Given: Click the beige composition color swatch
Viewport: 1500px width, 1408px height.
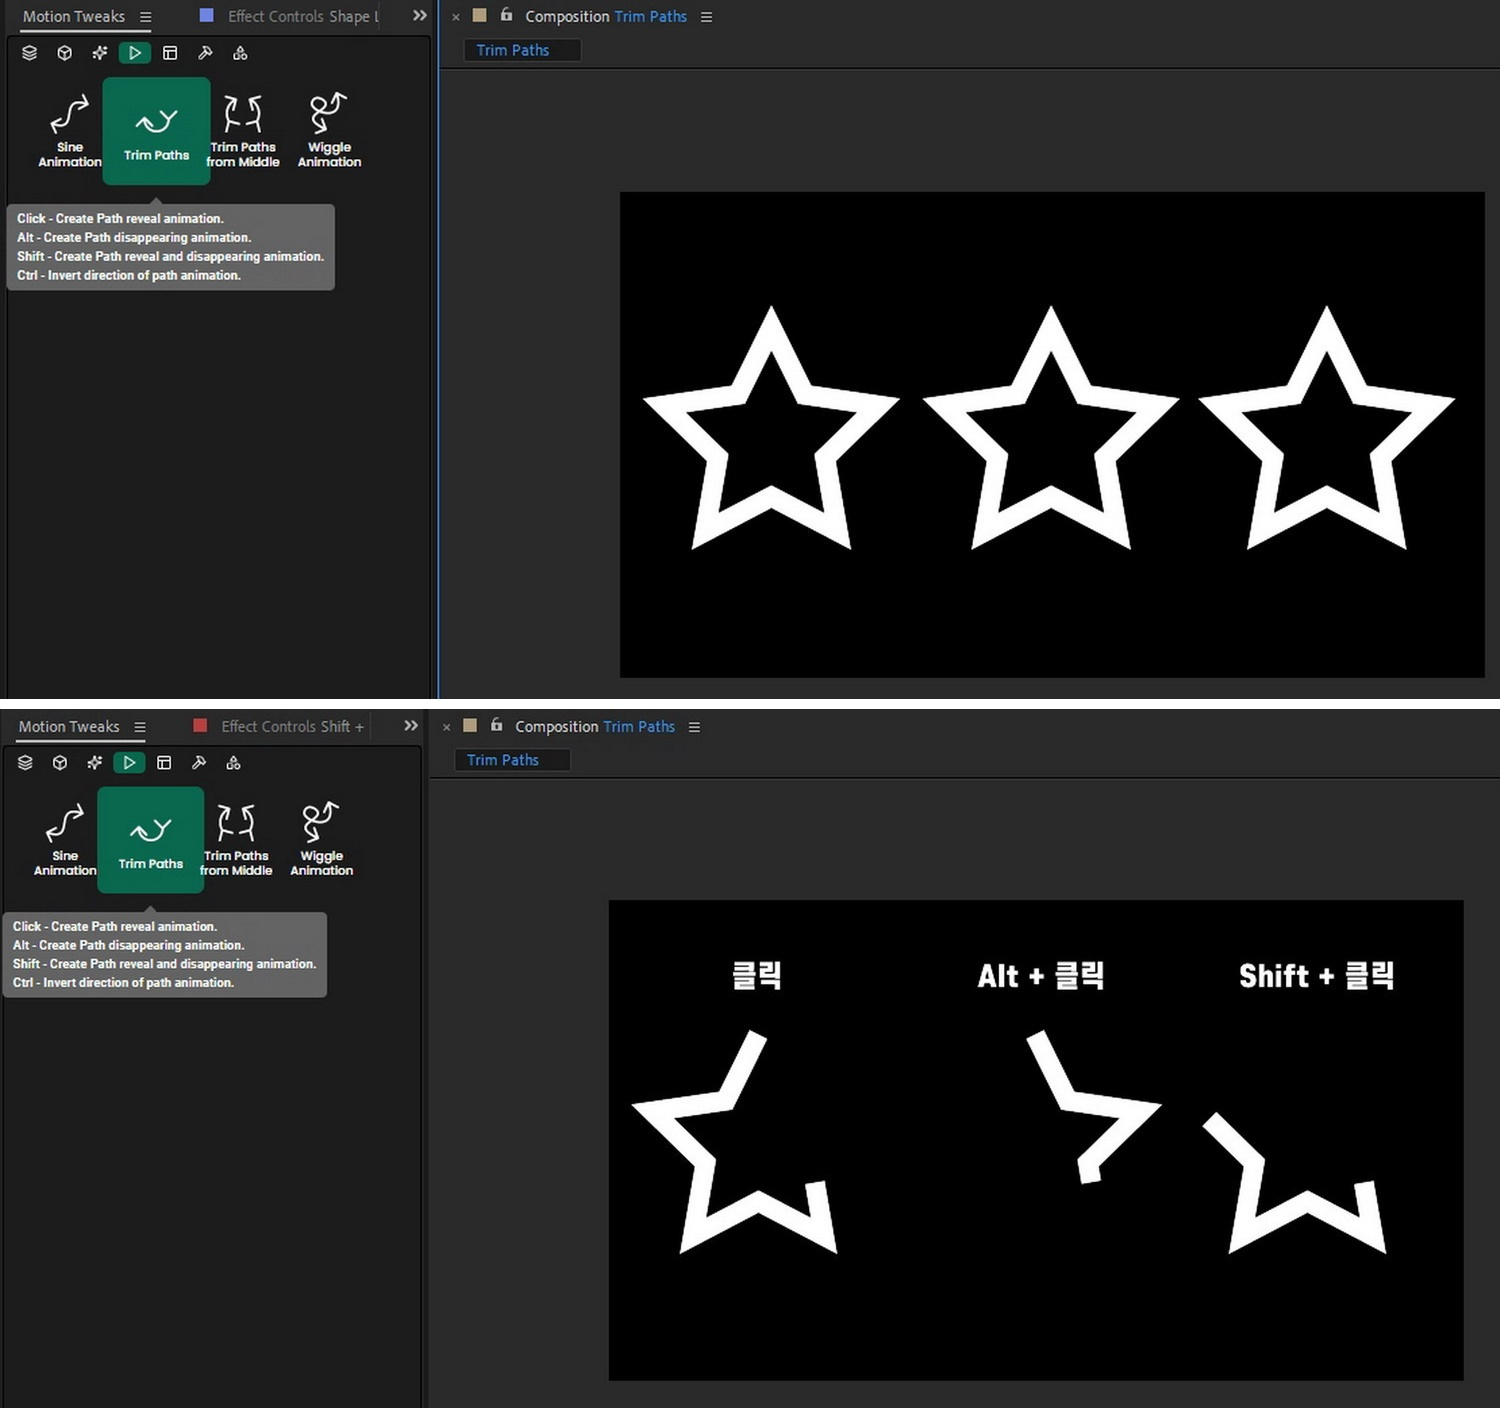Looking at the screenshot, I should click(479, 16).
